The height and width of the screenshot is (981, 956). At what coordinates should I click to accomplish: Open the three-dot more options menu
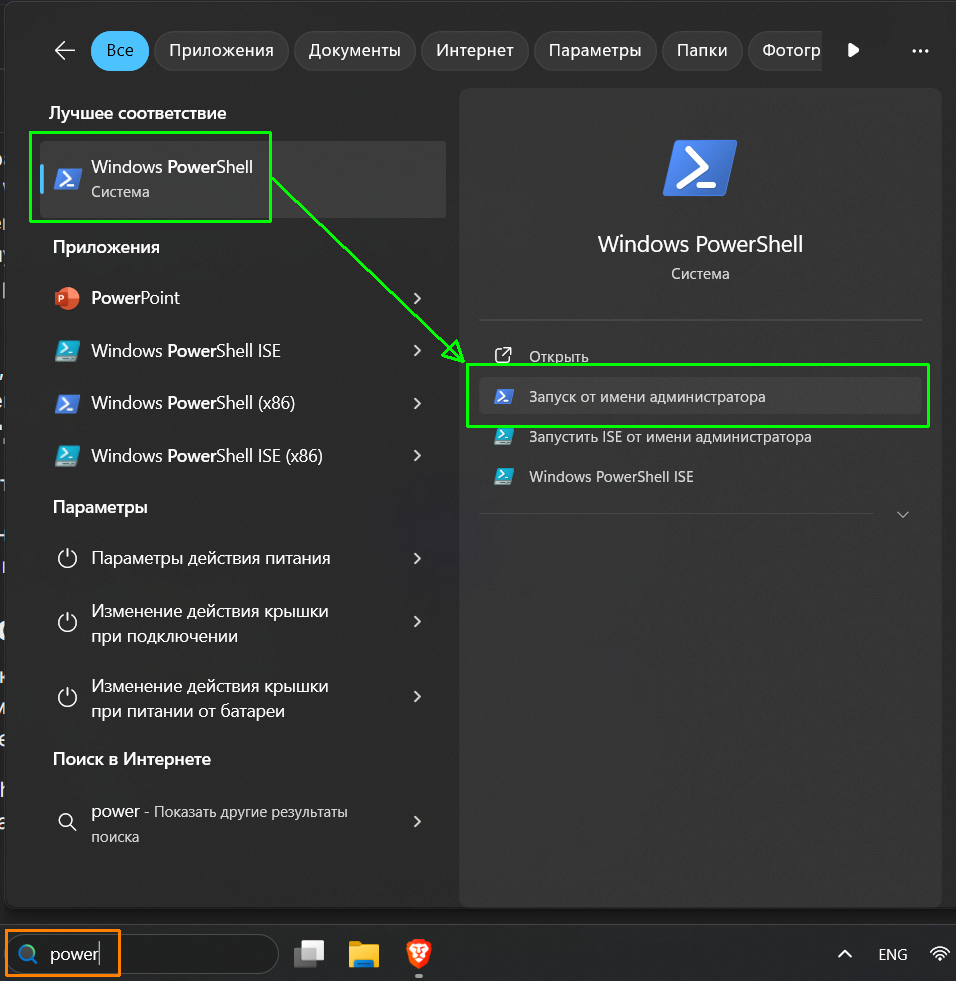coord(920,50)
